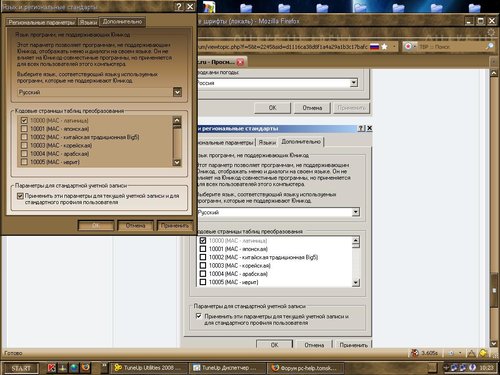
Task: Launch Kaspersky from the quick launch bar
Action: [x=51, y=368]
